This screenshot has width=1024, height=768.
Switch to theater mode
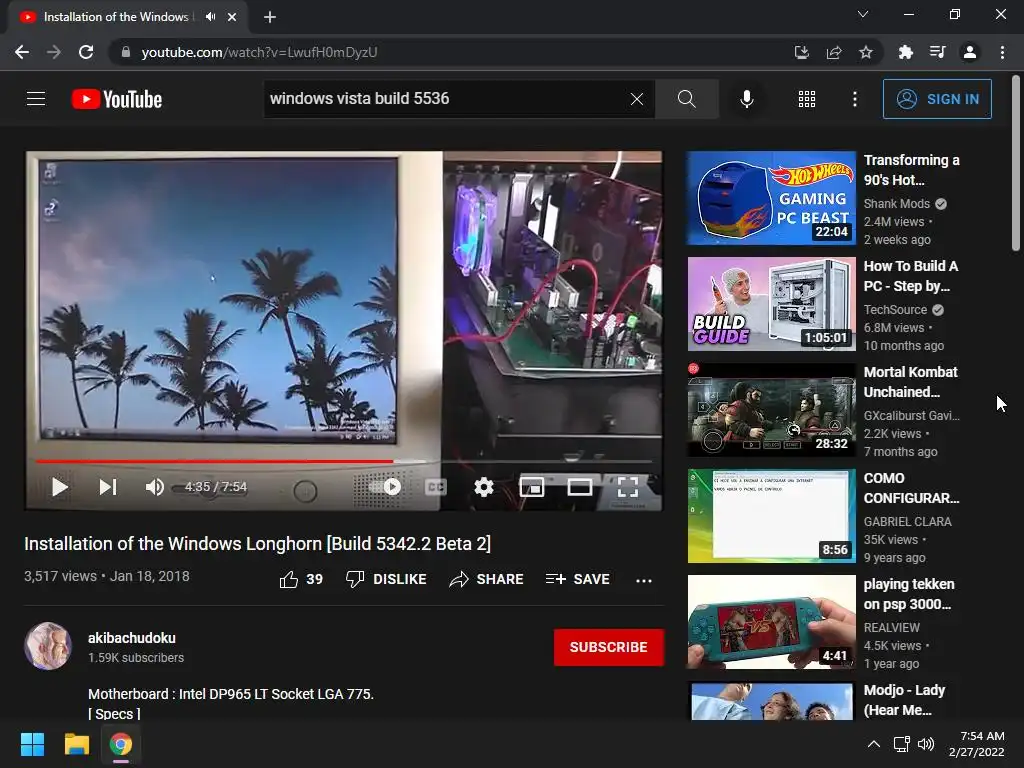[x=580, y=487]
